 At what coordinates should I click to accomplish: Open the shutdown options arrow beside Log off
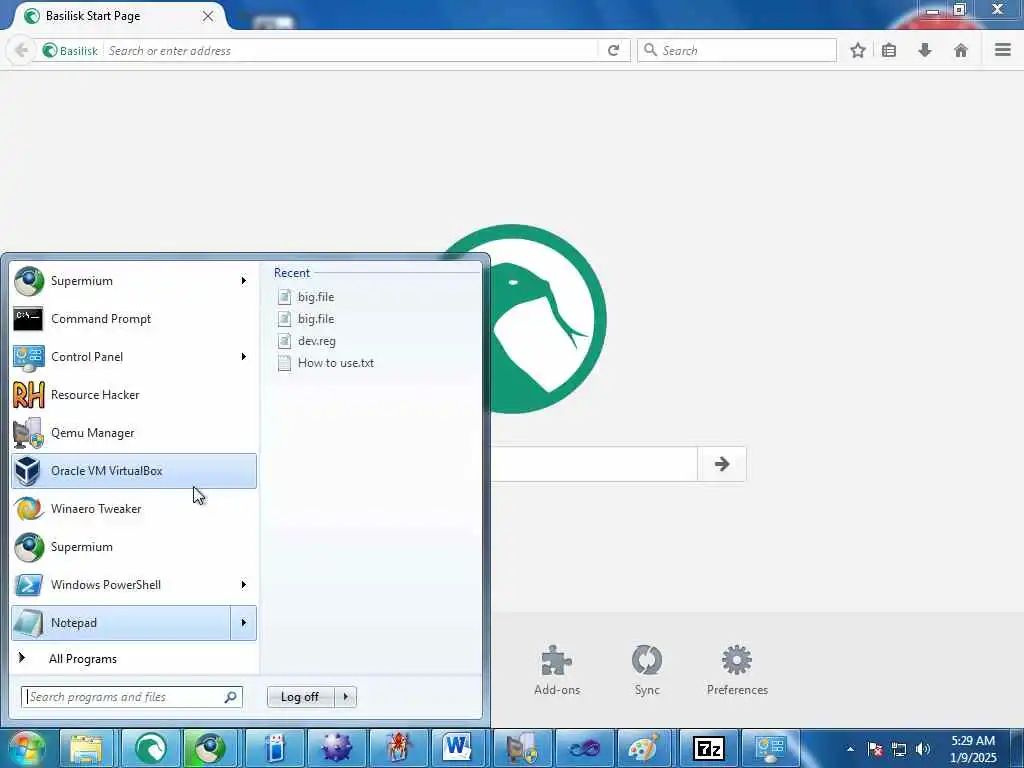[x=345, y=697]
